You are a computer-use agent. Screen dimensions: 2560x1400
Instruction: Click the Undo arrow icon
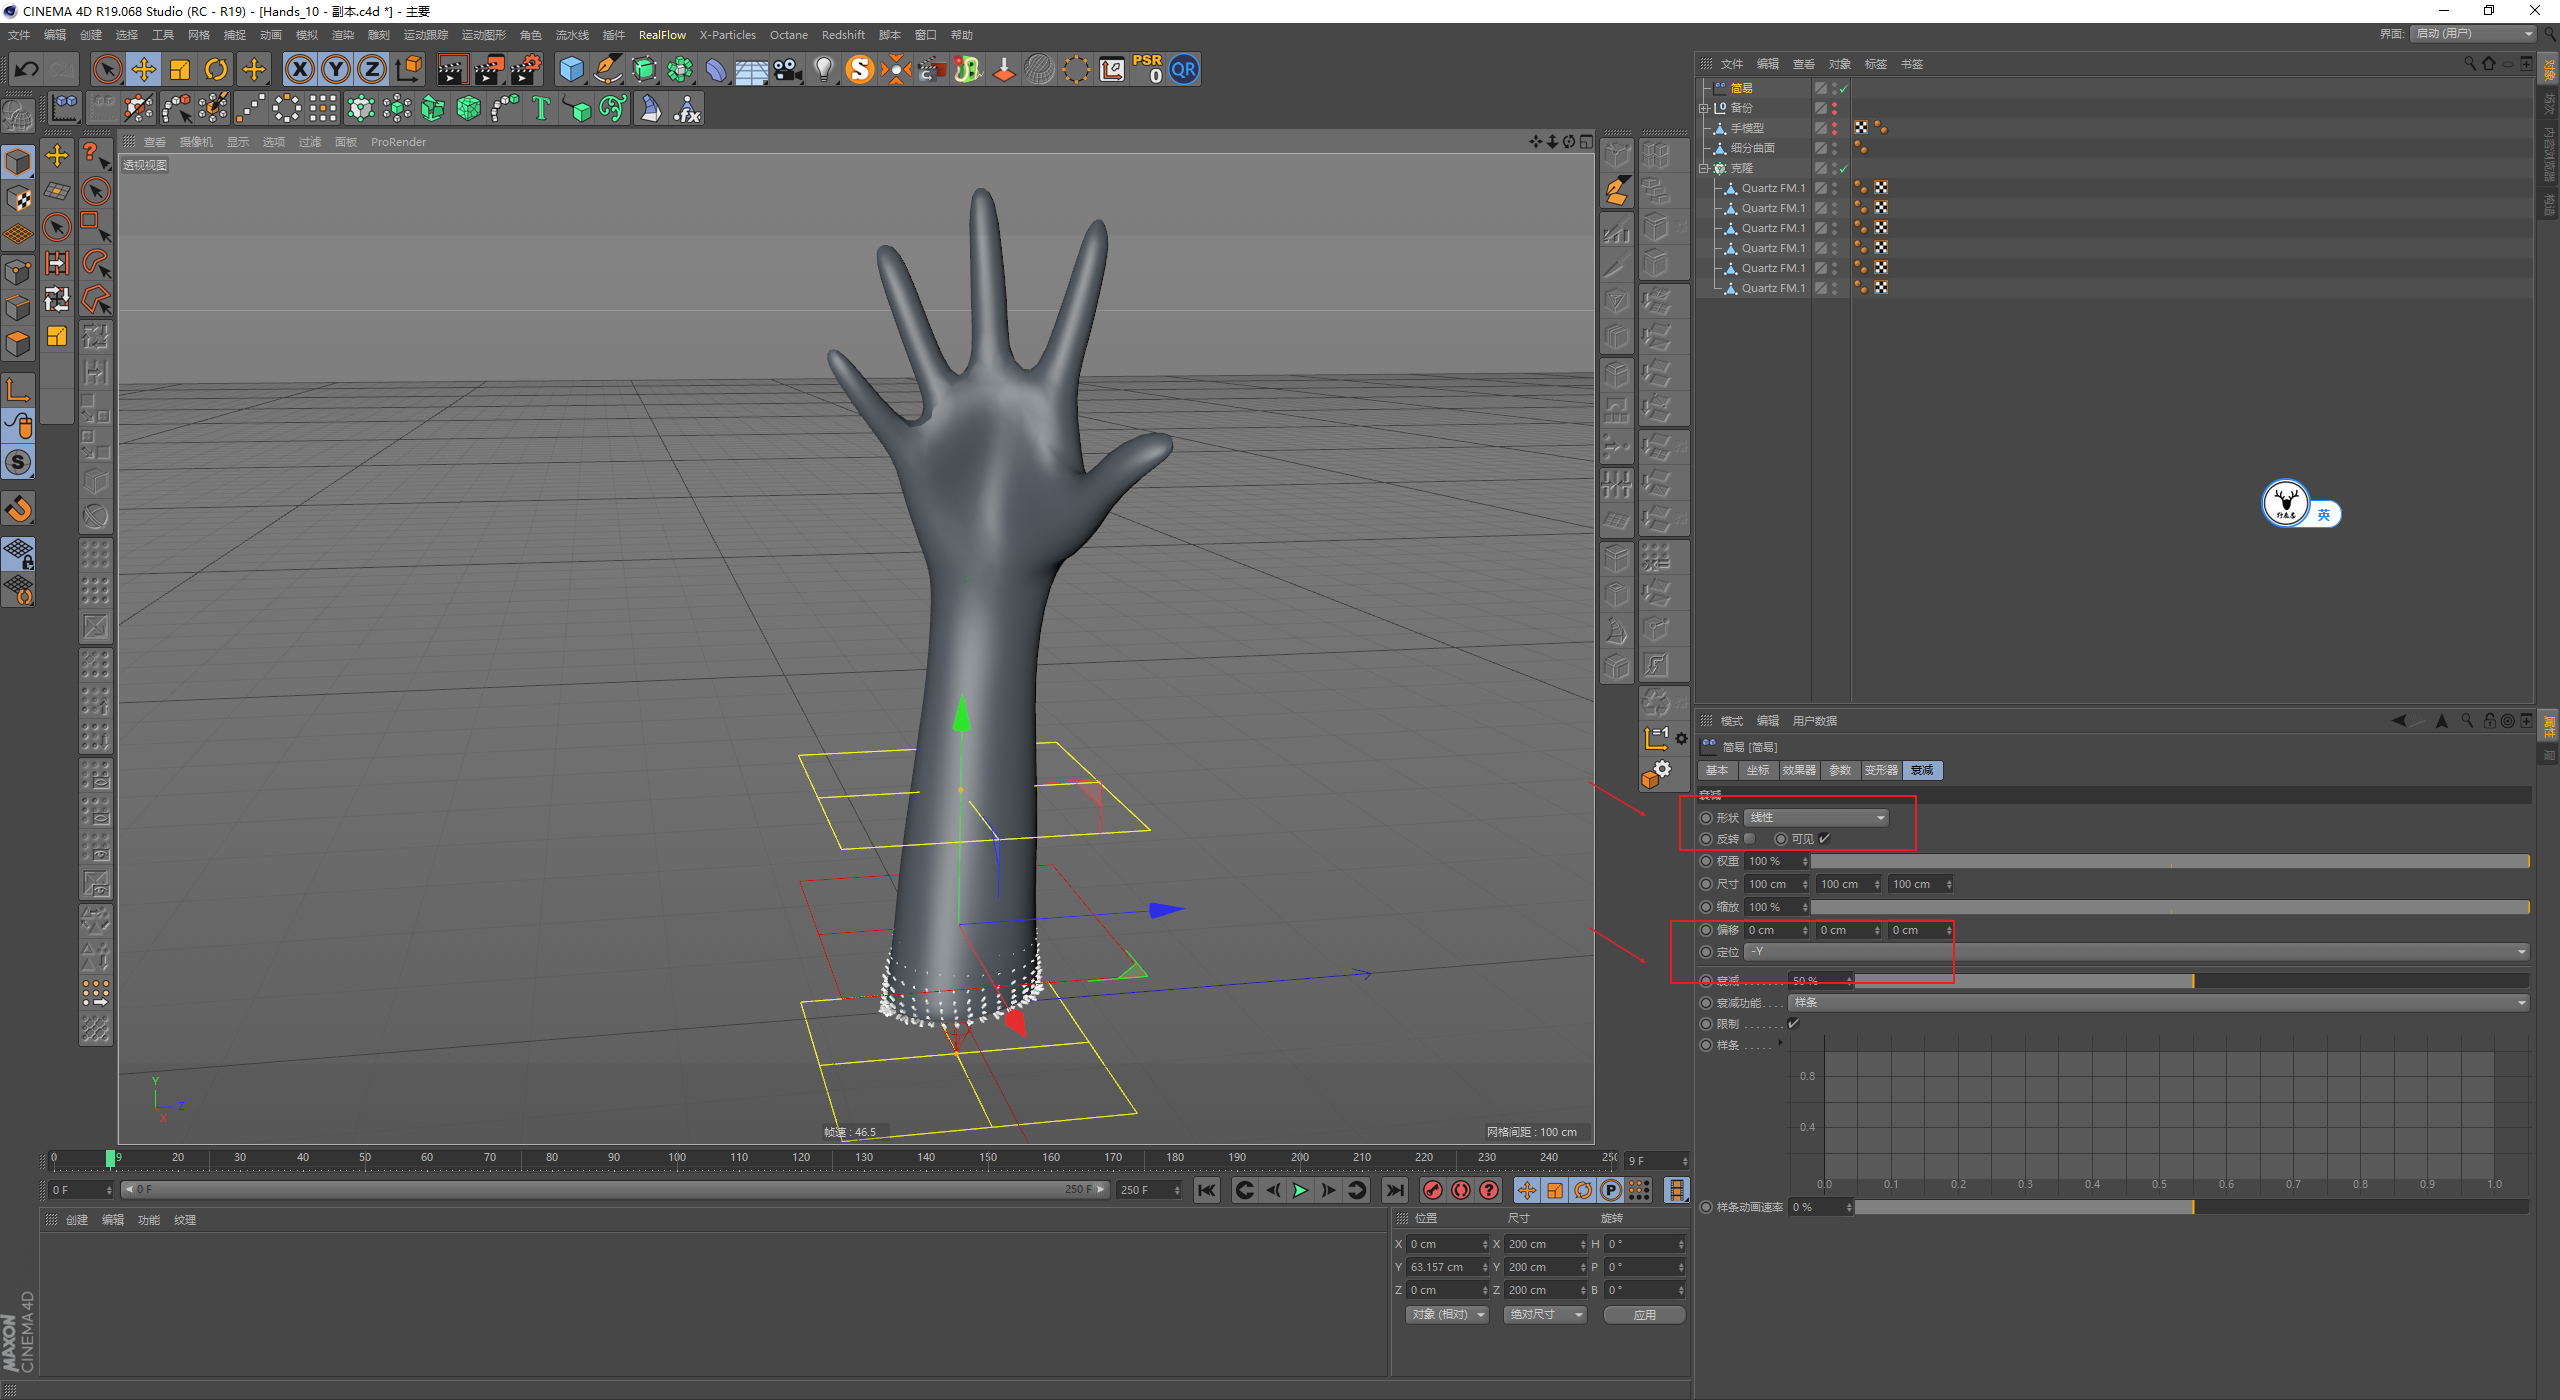(x=27, y=69)
